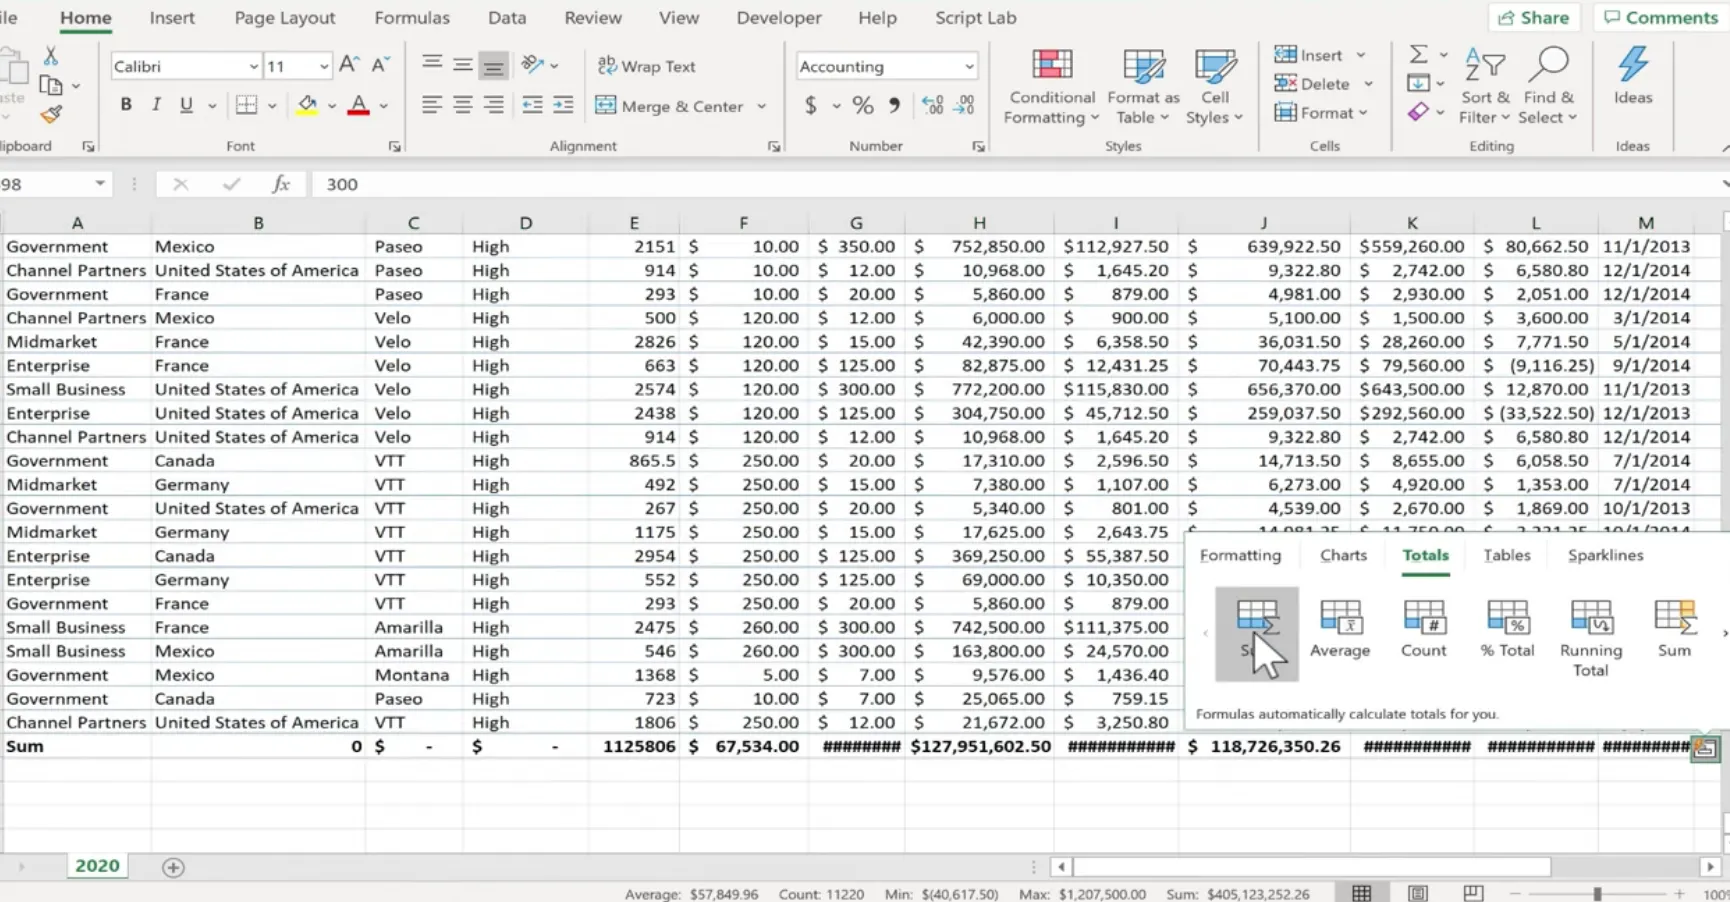This screenshot has width=1730, height=902.
Task: Open the font size dropdown
Action: pos(324,65)
